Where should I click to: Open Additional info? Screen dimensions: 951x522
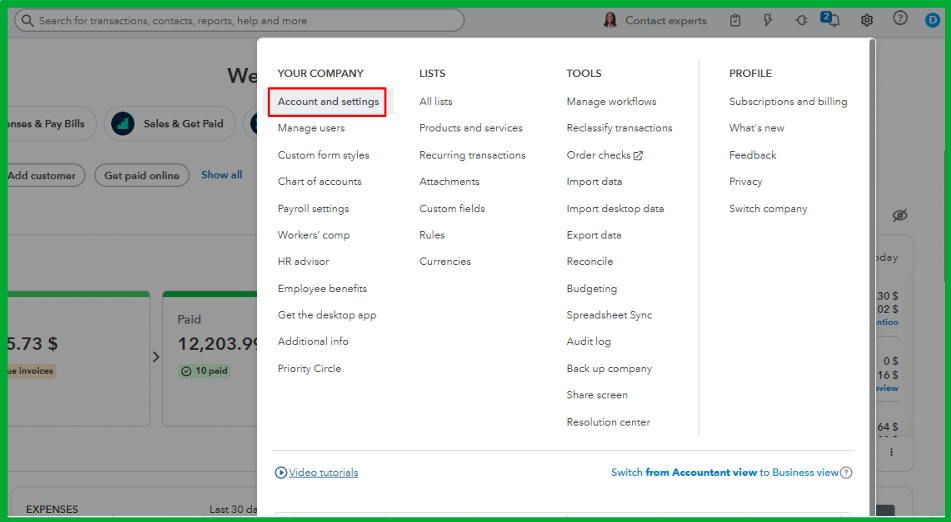[313, 341]
